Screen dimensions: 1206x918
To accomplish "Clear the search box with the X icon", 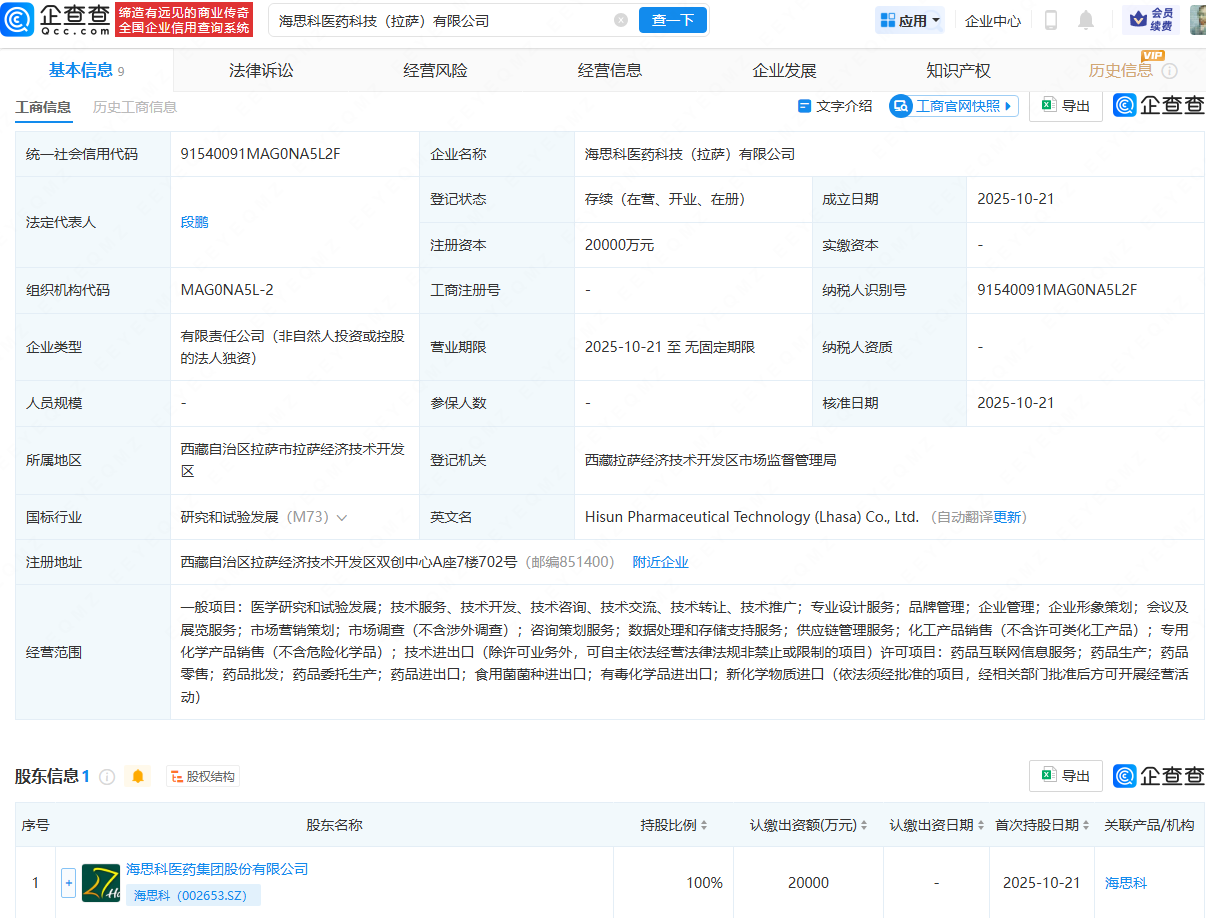I will [621, 20].
